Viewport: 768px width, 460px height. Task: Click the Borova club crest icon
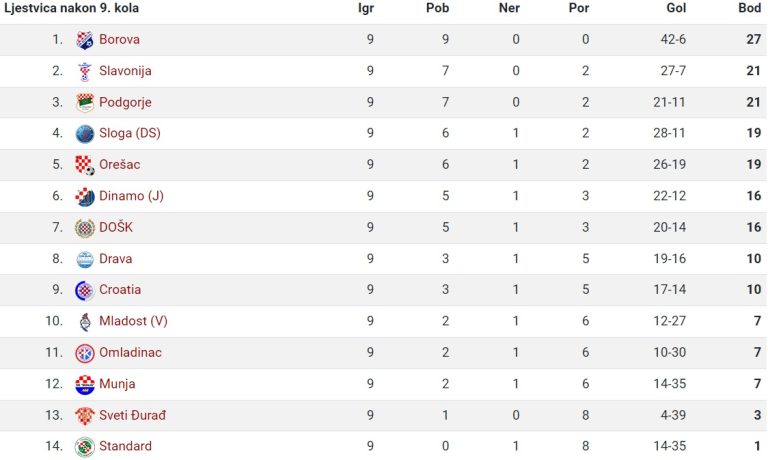[x=85, y=40]
